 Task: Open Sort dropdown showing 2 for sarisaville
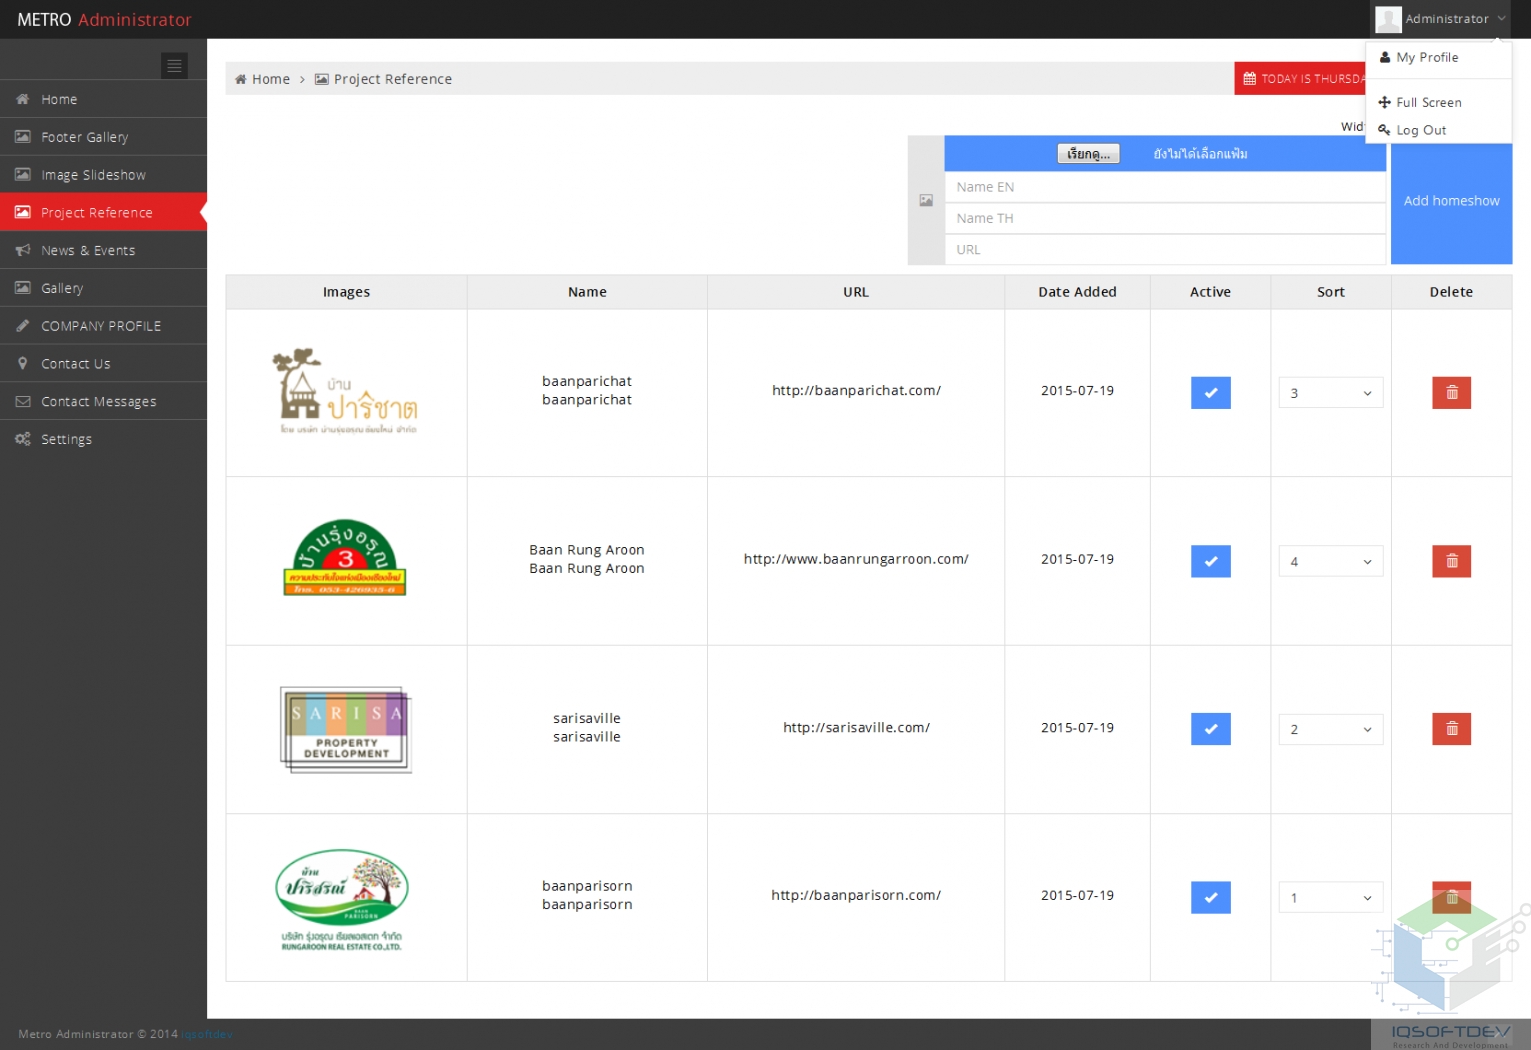tap(1331, 729)
